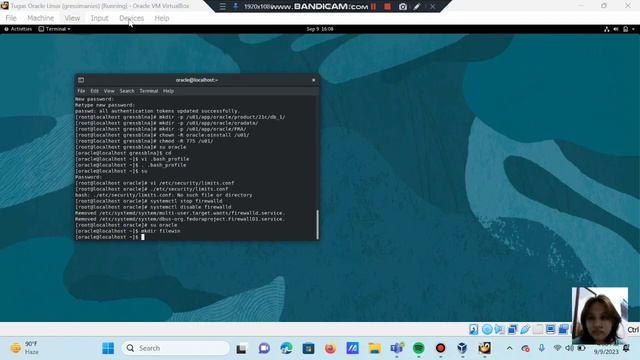Click the Windows taskbar Search box

(176, 348)
